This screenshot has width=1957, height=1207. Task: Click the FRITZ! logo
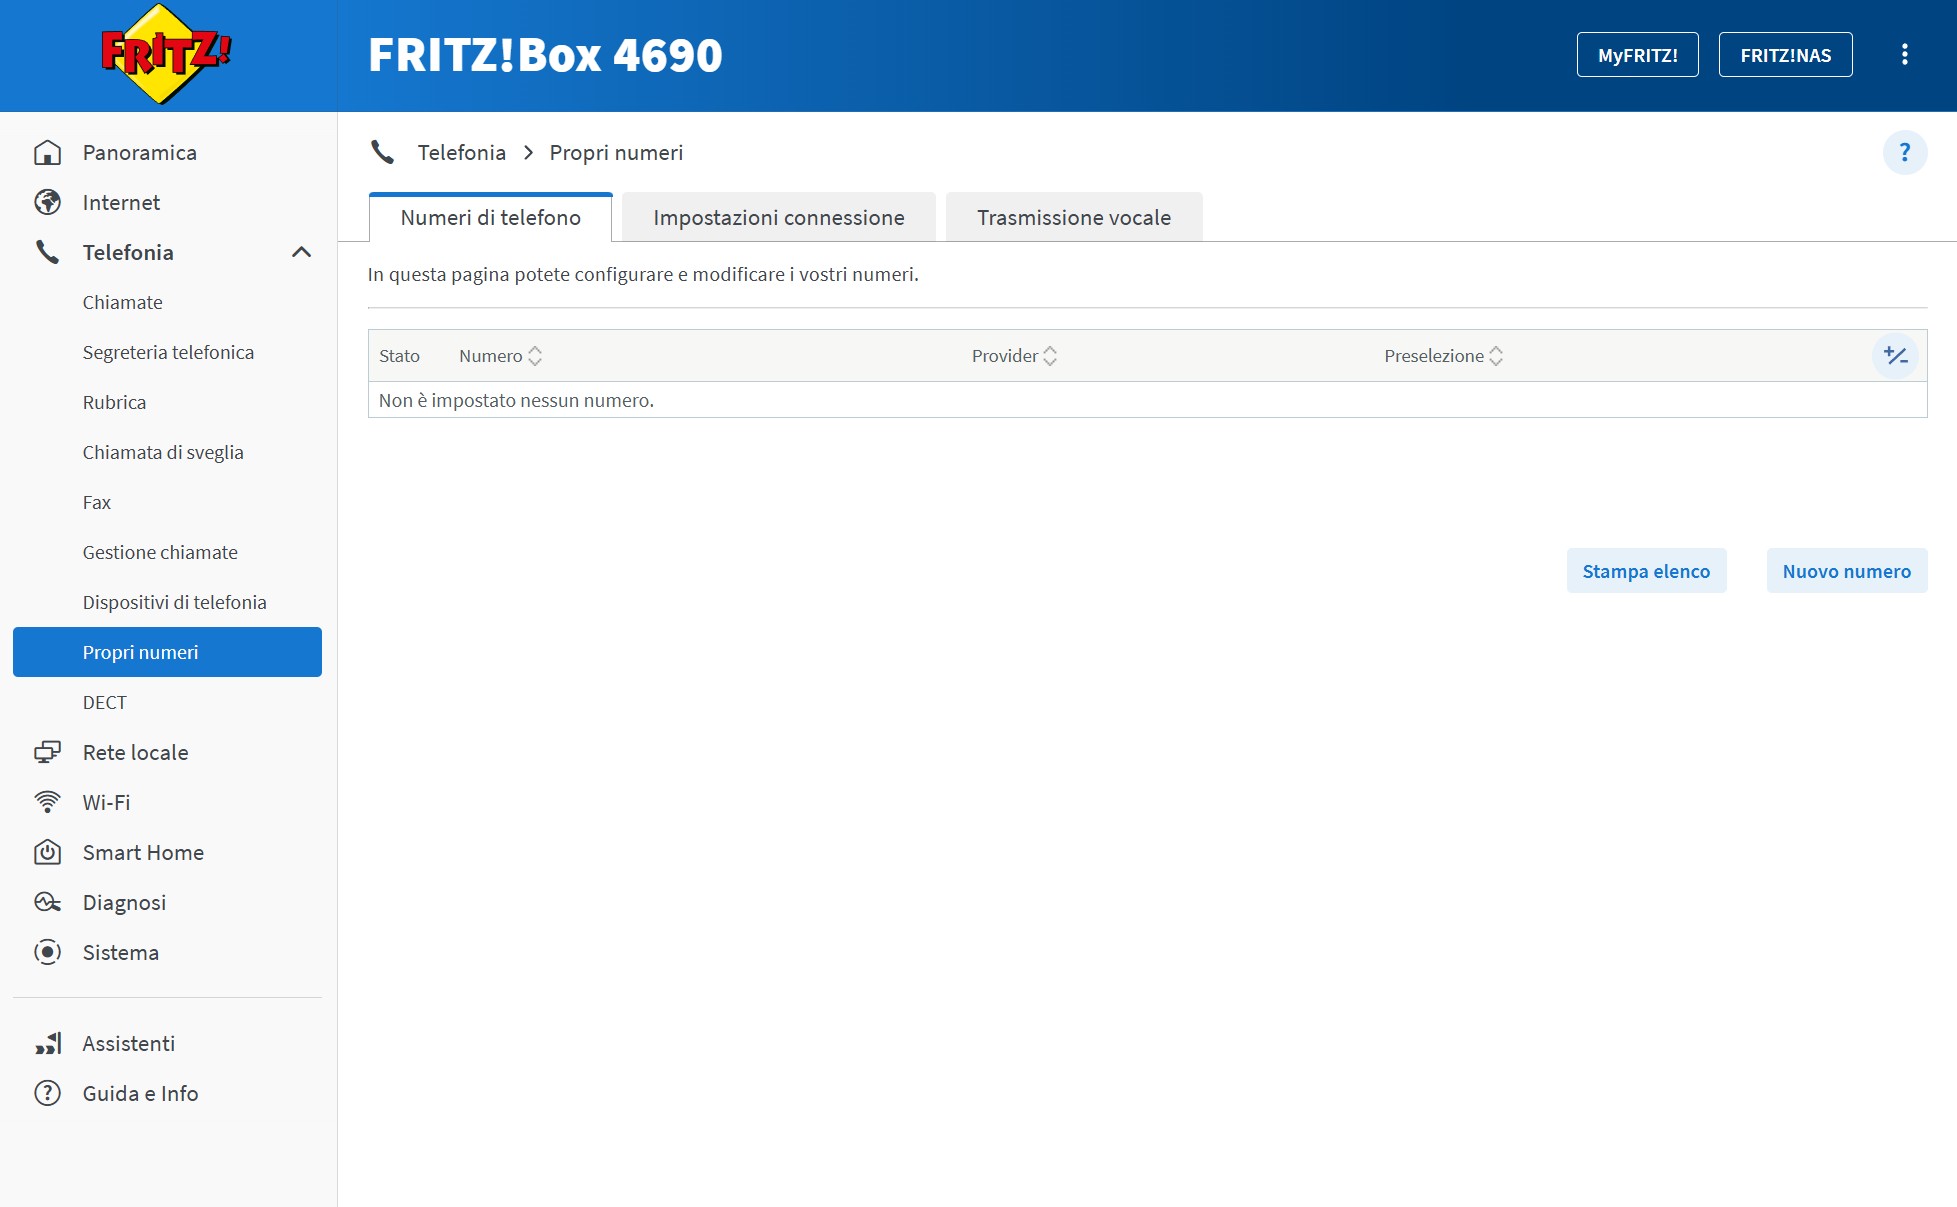pos(166,54)
